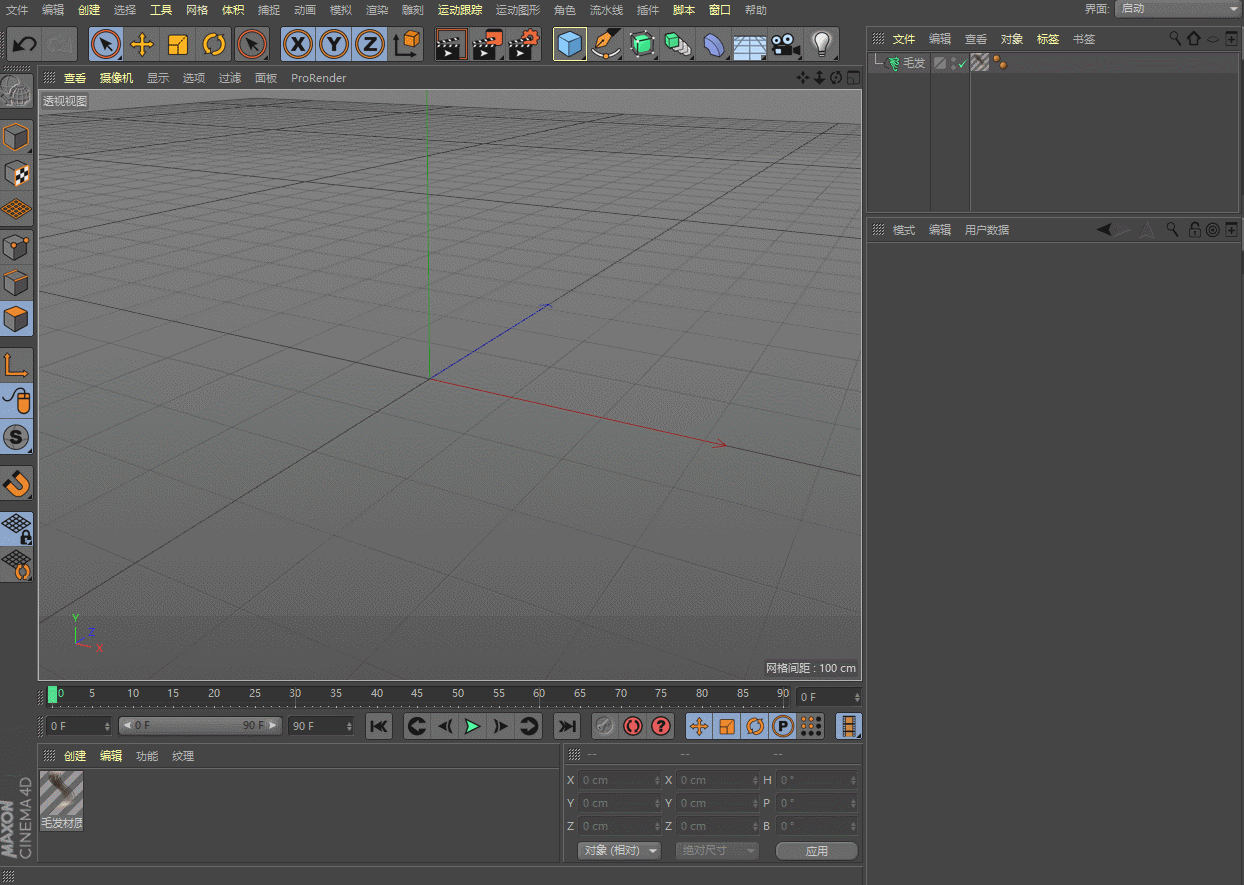Add a Cube primitive object
This screenshot has height=885, width=1244.
[569, 45]
